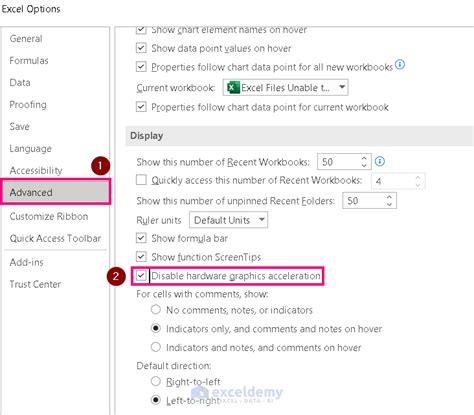Open Customize Ribbon settings
This screenshot has width=474, height=415.
click(49, 216)
